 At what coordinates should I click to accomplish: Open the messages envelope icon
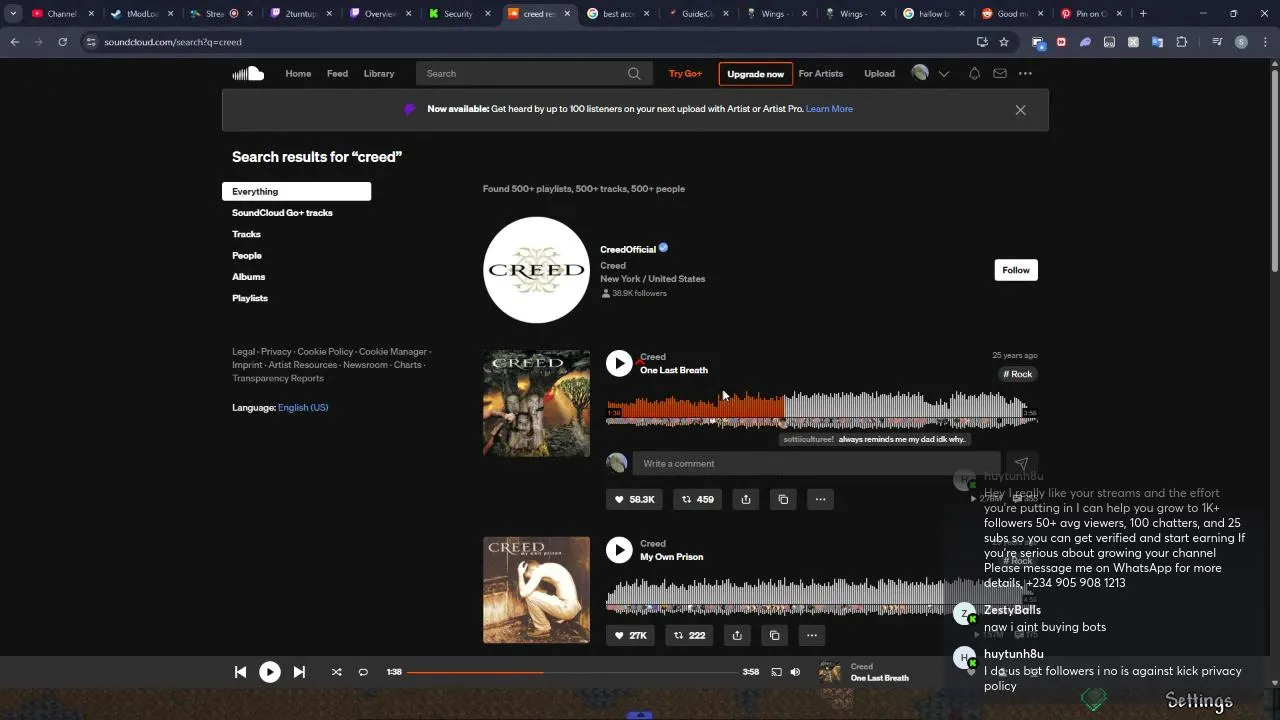1000,73
